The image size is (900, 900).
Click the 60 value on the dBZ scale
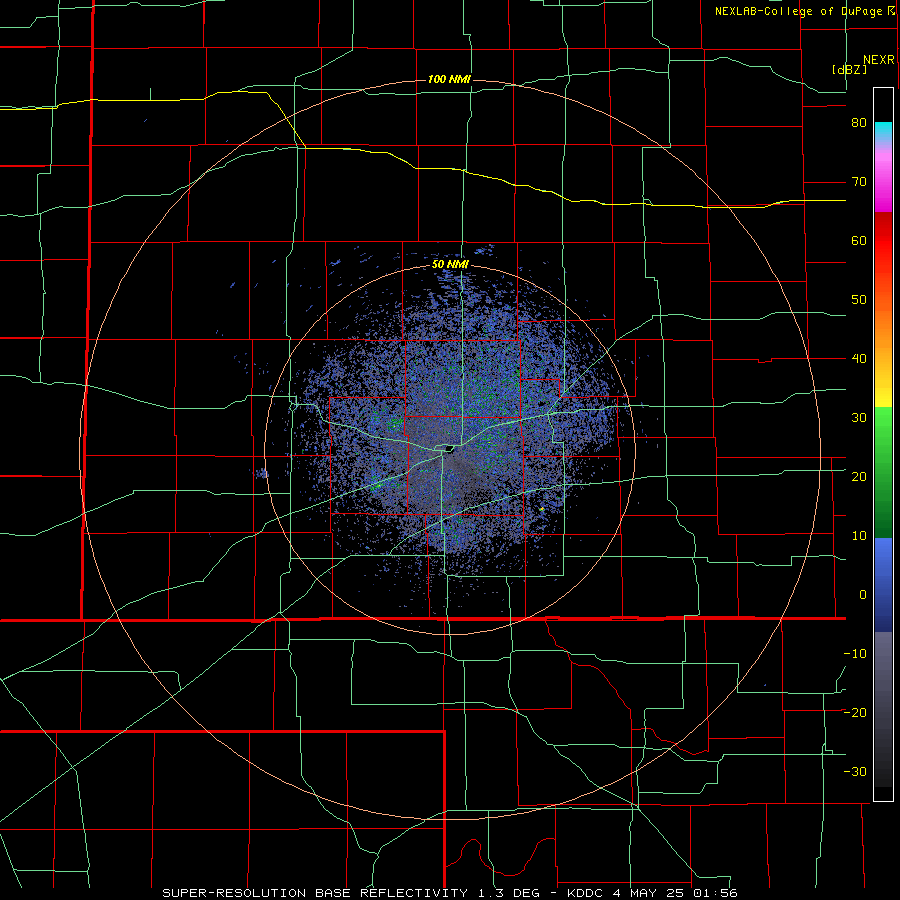coord(859,240)
